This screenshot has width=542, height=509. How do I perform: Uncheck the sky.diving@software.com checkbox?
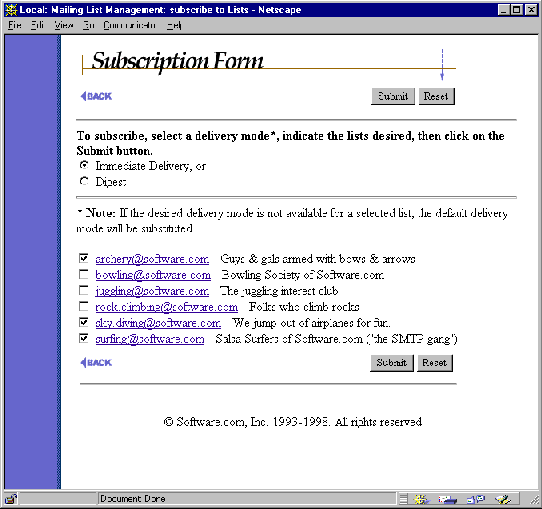coord(84,322)
